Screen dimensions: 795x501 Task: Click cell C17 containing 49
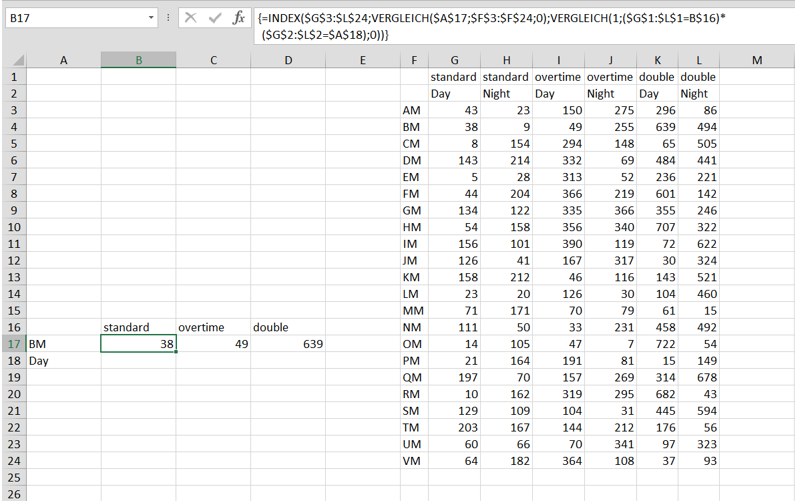coord(213,344)
